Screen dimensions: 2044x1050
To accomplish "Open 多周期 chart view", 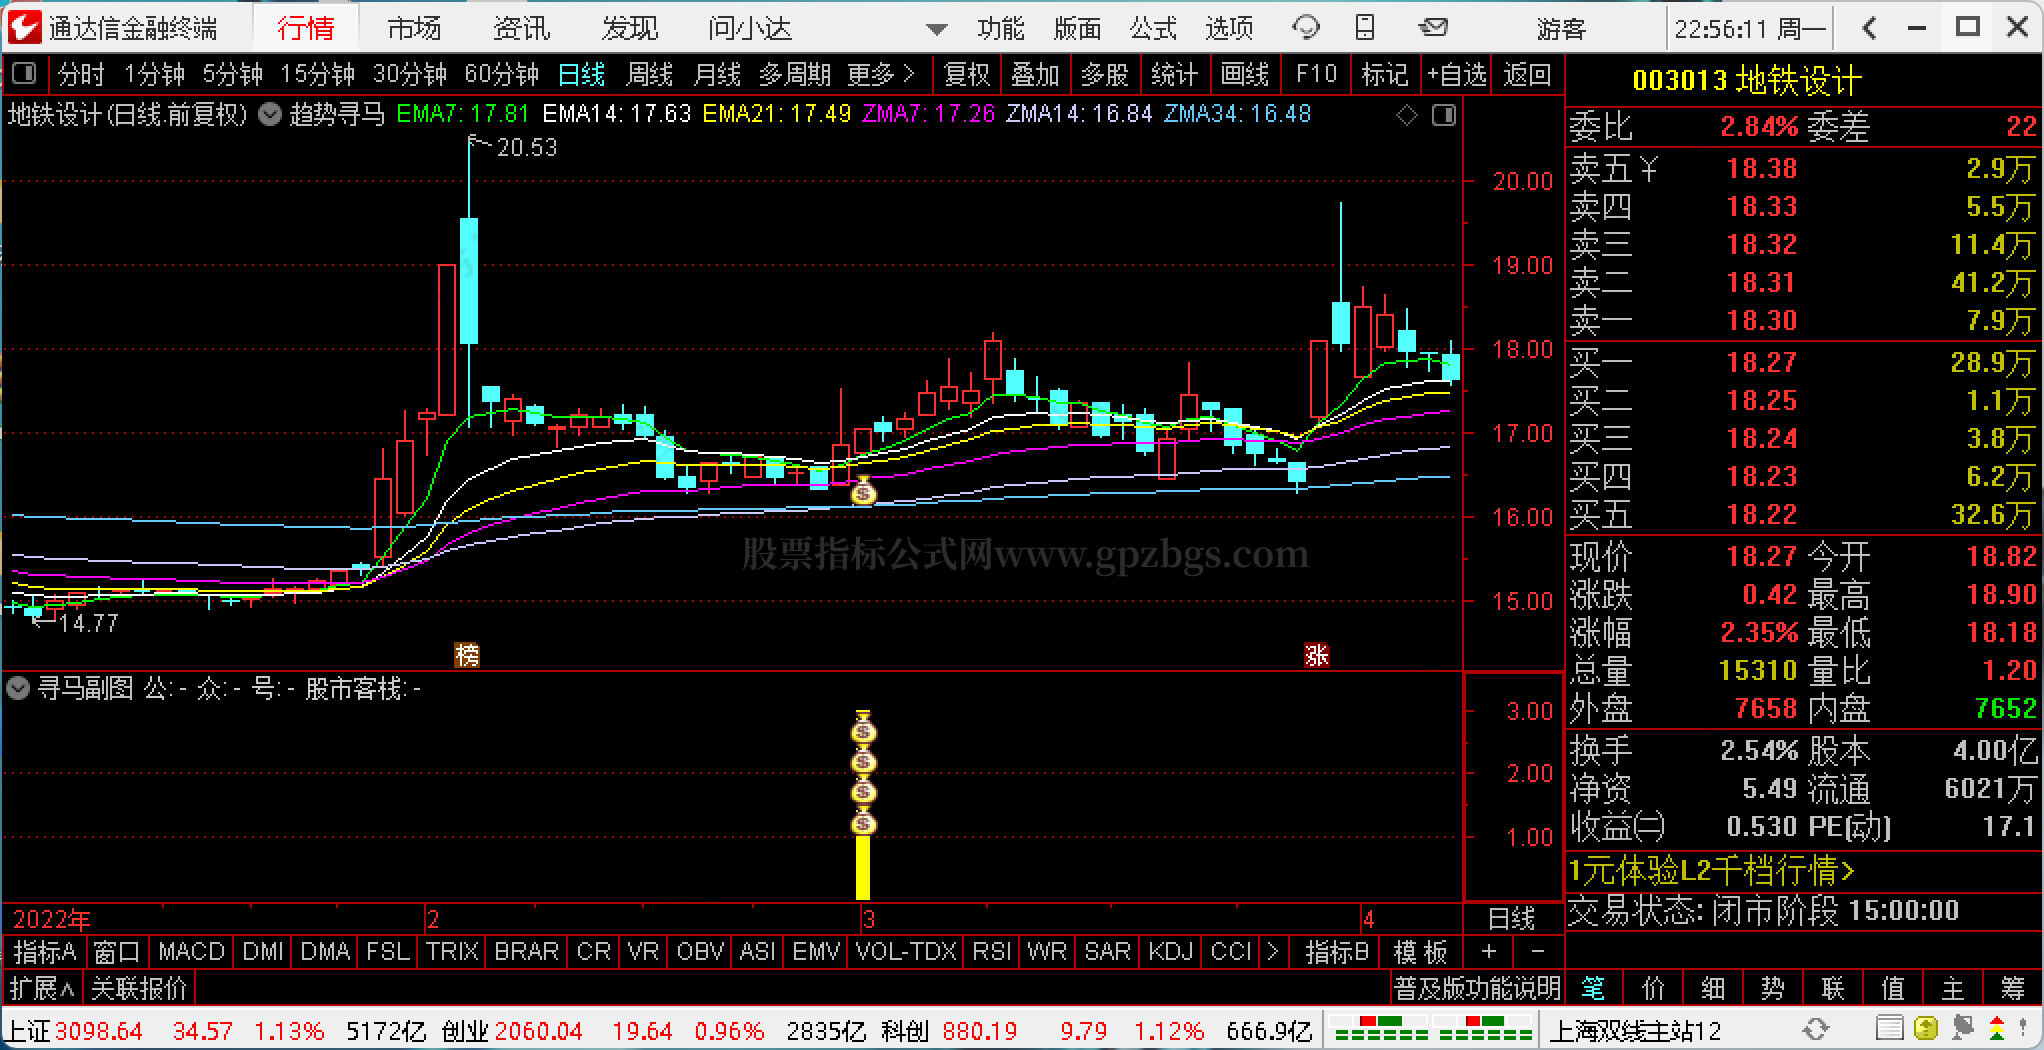I will point(795,74).
